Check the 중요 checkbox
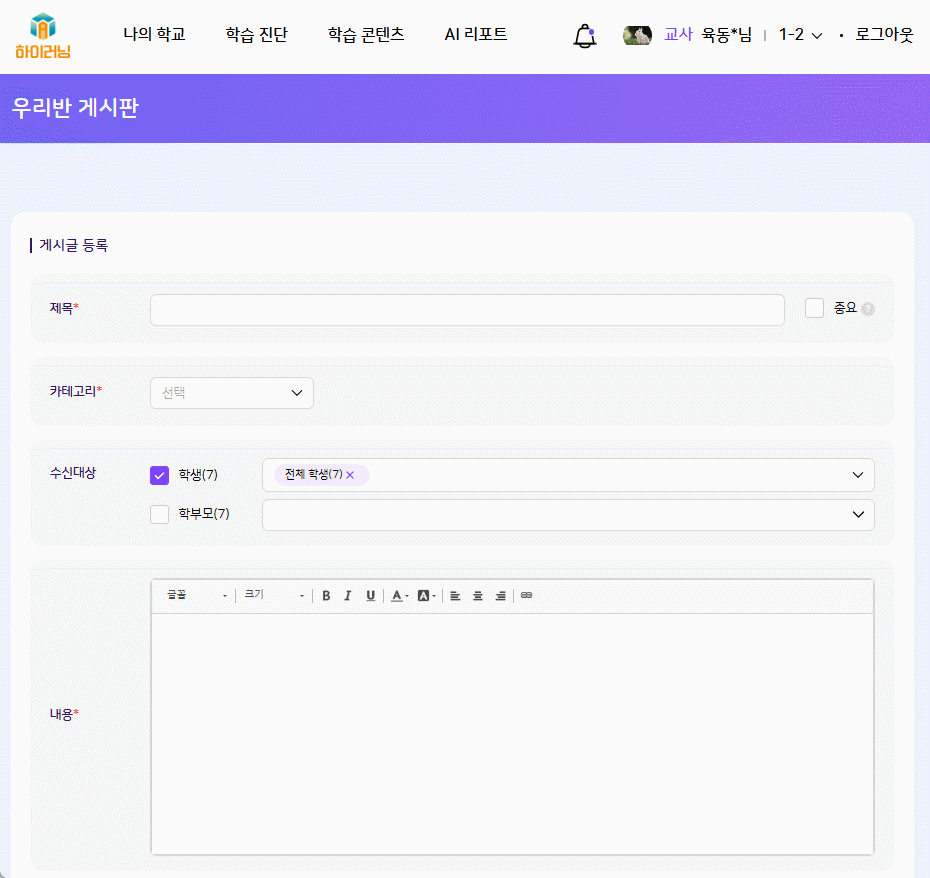This screenshot has height=878, width=930. (814, 308)
